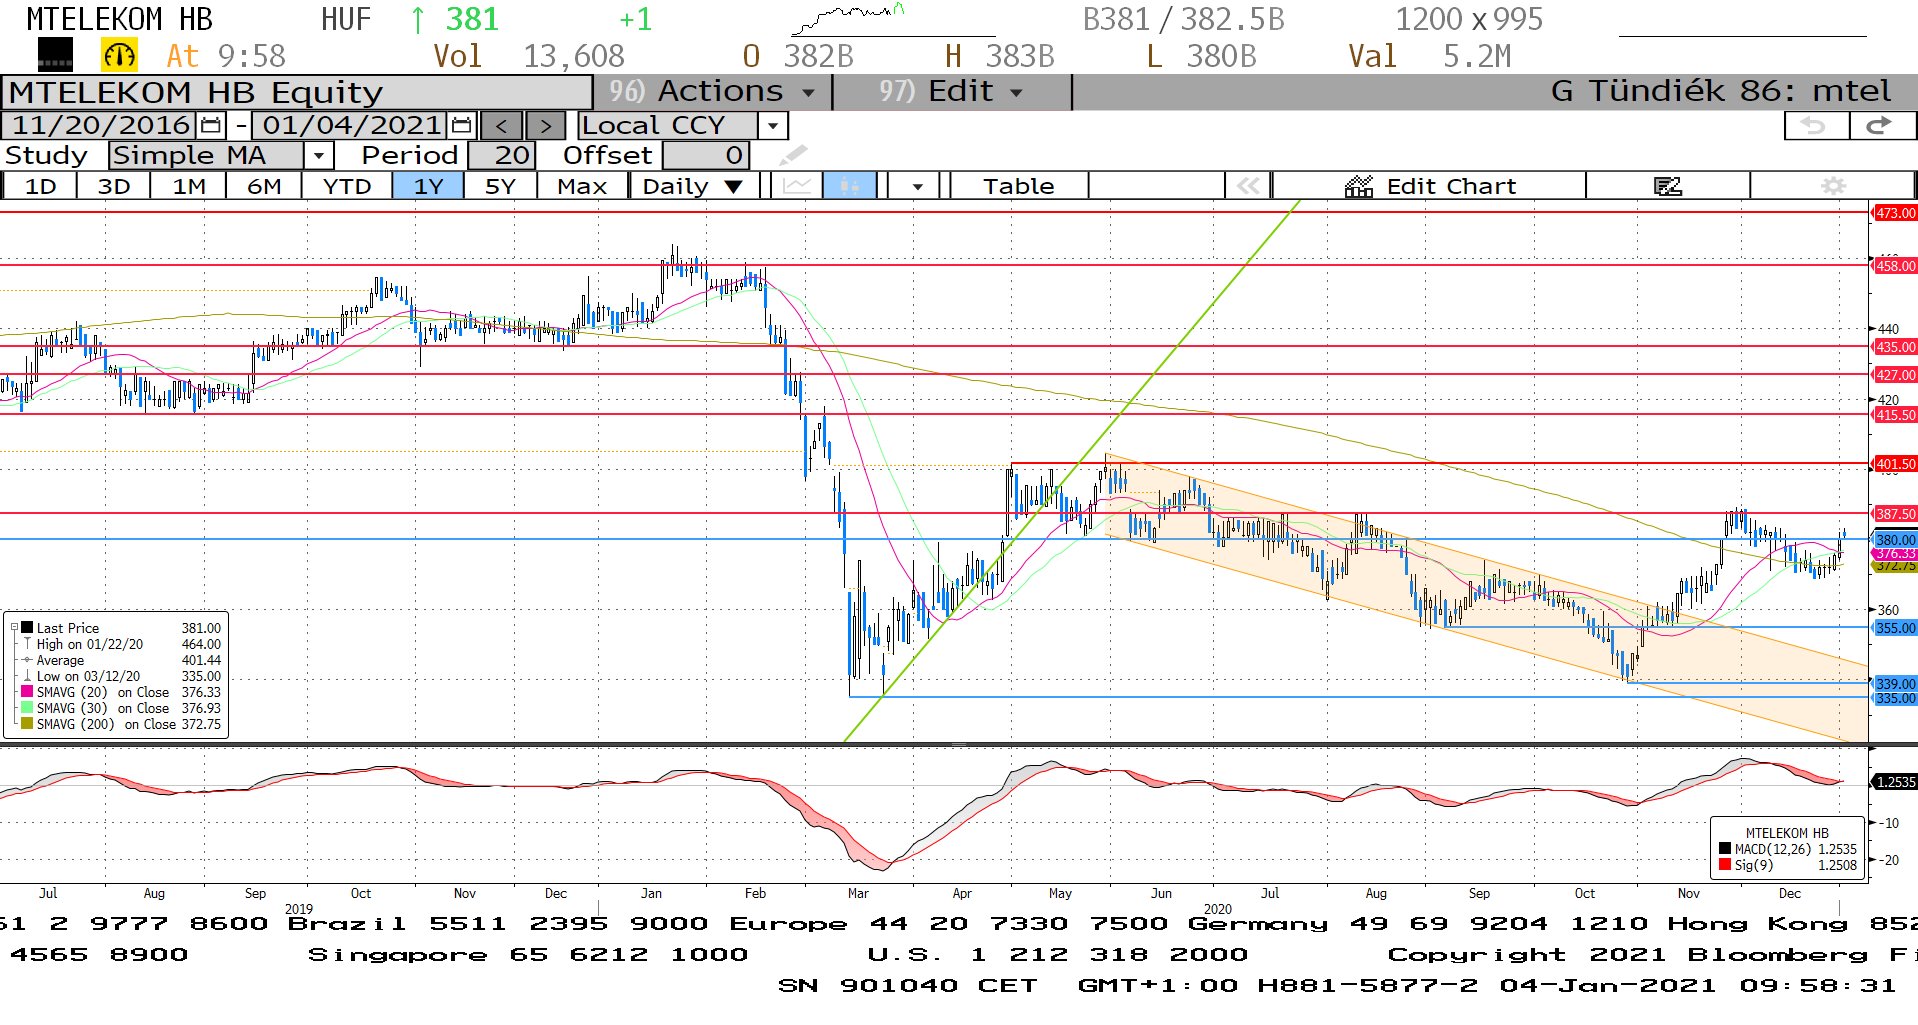Step the date range forward with the right arrow
The width and height of the screenshot is (1918, 1025).
coord(545,126)
